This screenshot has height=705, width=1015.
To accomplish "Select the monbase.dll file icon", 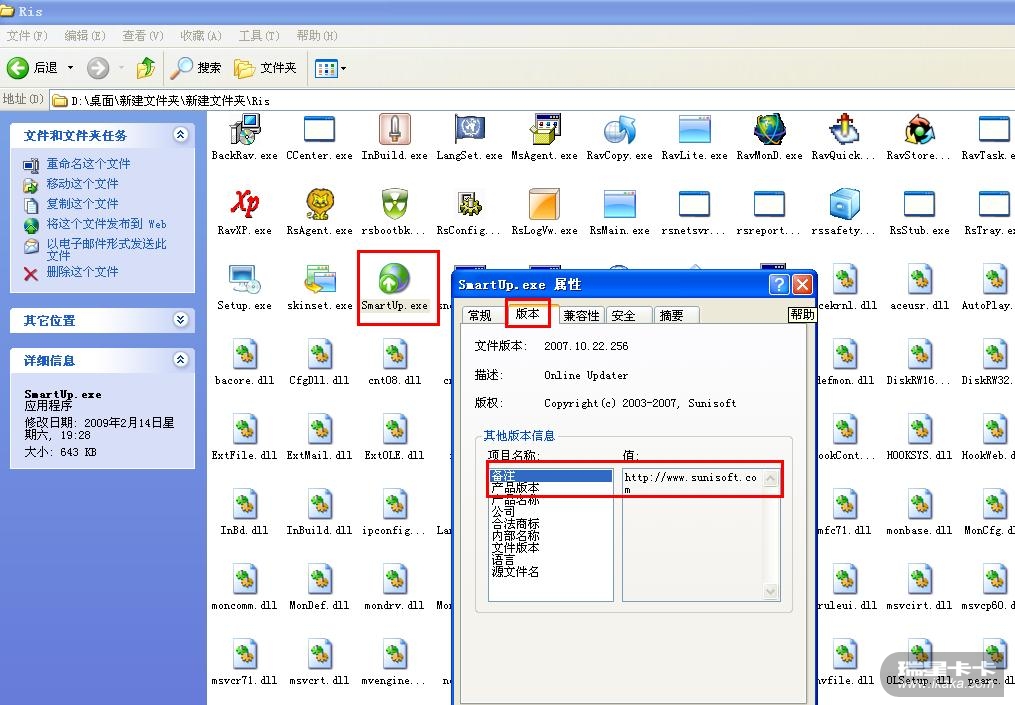I will [919, 504].
